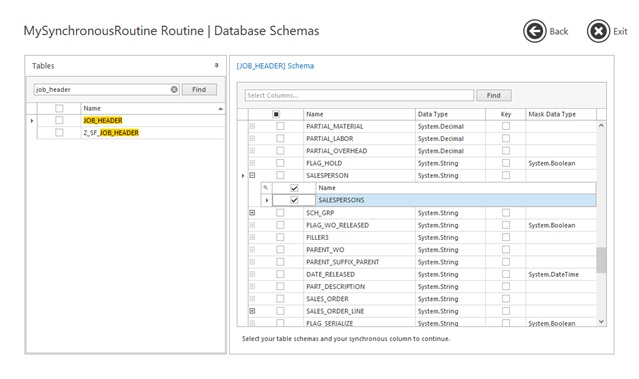
Task: Expand the FLAG_WO_RELEASED row
Action: [x=252, y=225]
